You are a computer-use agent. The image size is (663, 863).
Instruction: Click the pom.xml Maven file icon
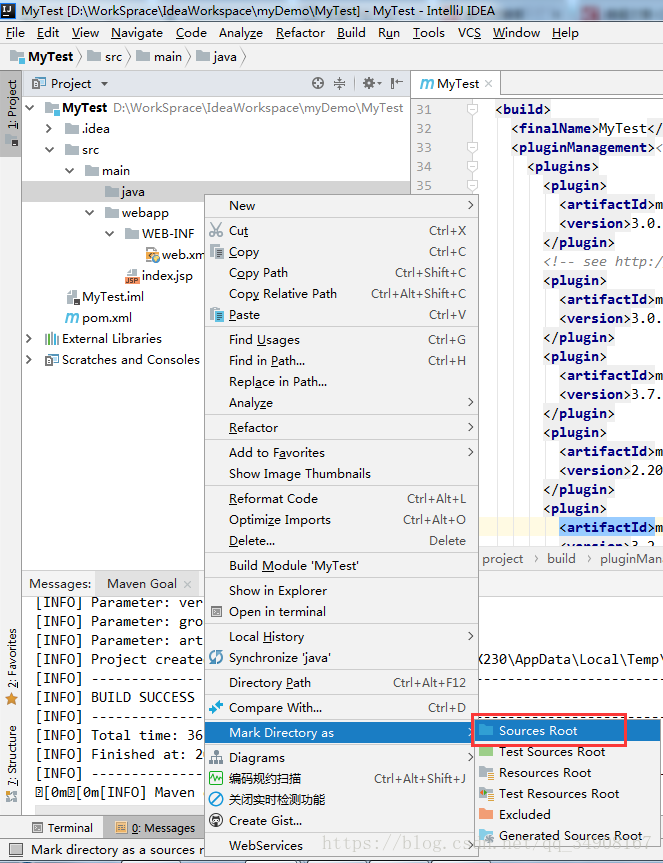click(72, 318)
